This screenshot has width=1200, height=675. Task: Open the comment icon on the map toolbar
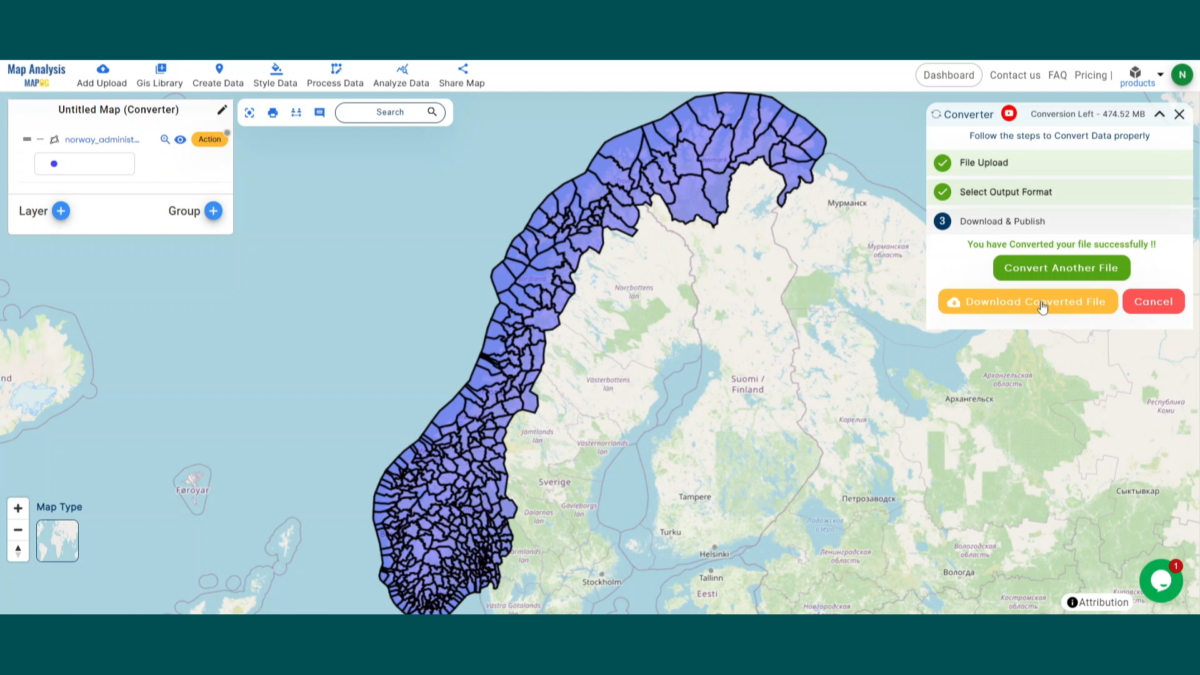pyautogui.click(x=319, y=113)
